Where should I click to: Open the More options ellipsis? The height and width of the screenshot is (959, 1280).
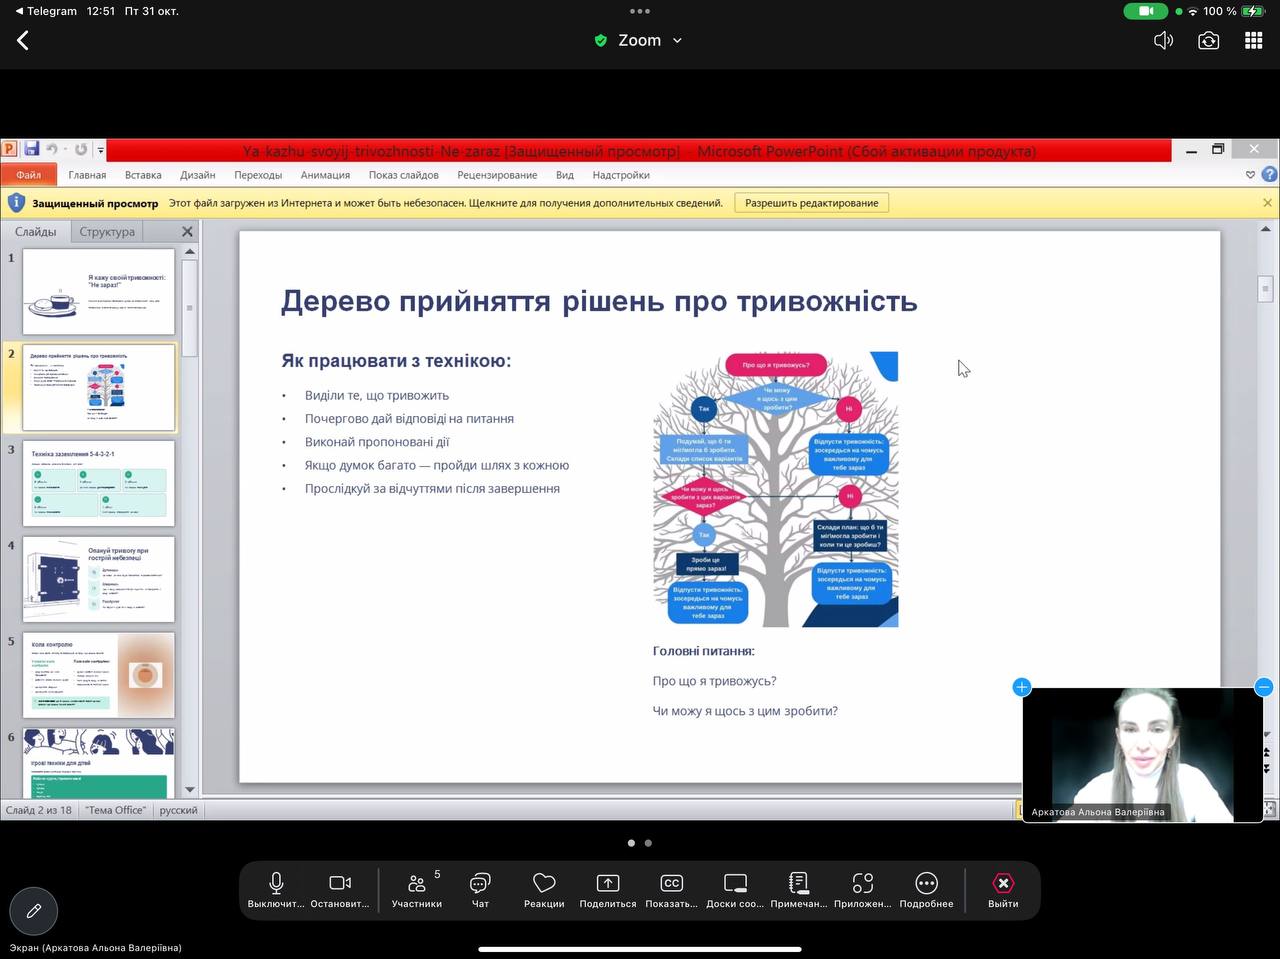tap(926, 884)
